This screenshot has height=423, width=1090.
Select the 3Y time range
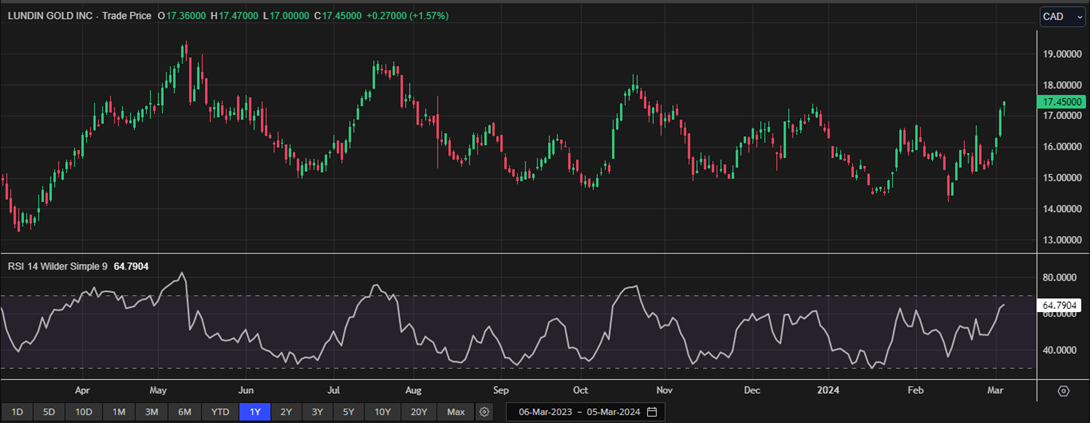click(317, 412)
